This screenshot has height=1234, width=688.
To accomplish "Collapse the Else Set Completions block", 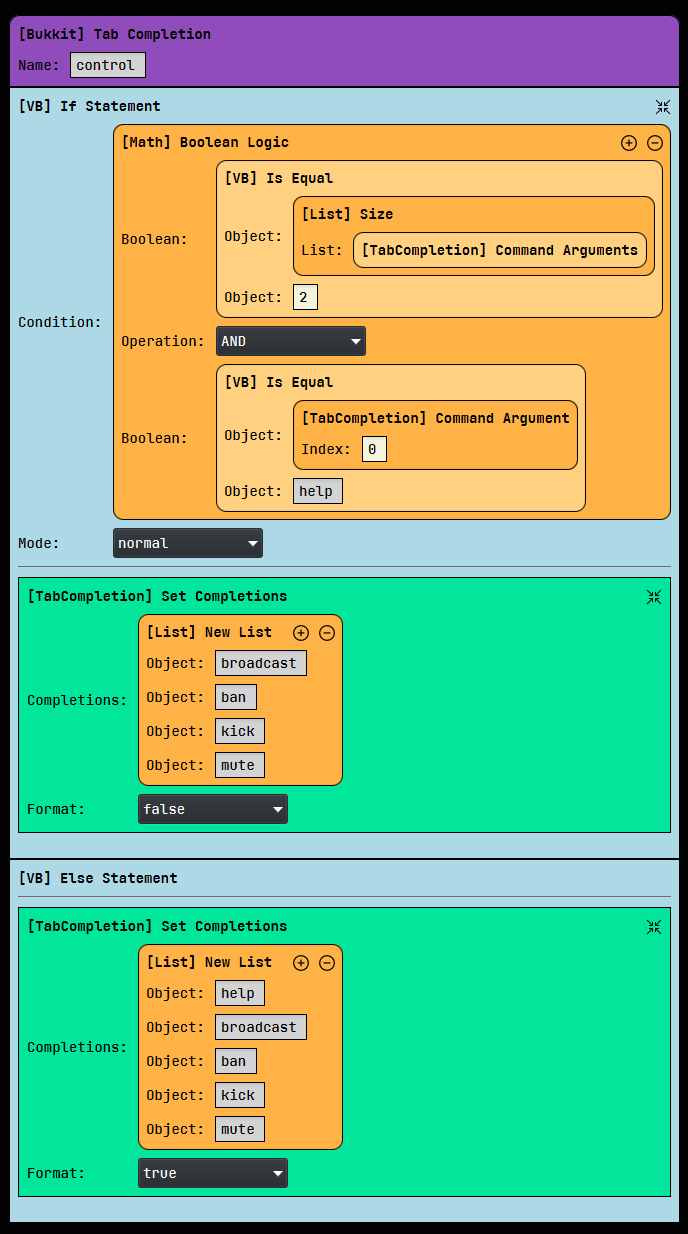I will pos(654,927).
